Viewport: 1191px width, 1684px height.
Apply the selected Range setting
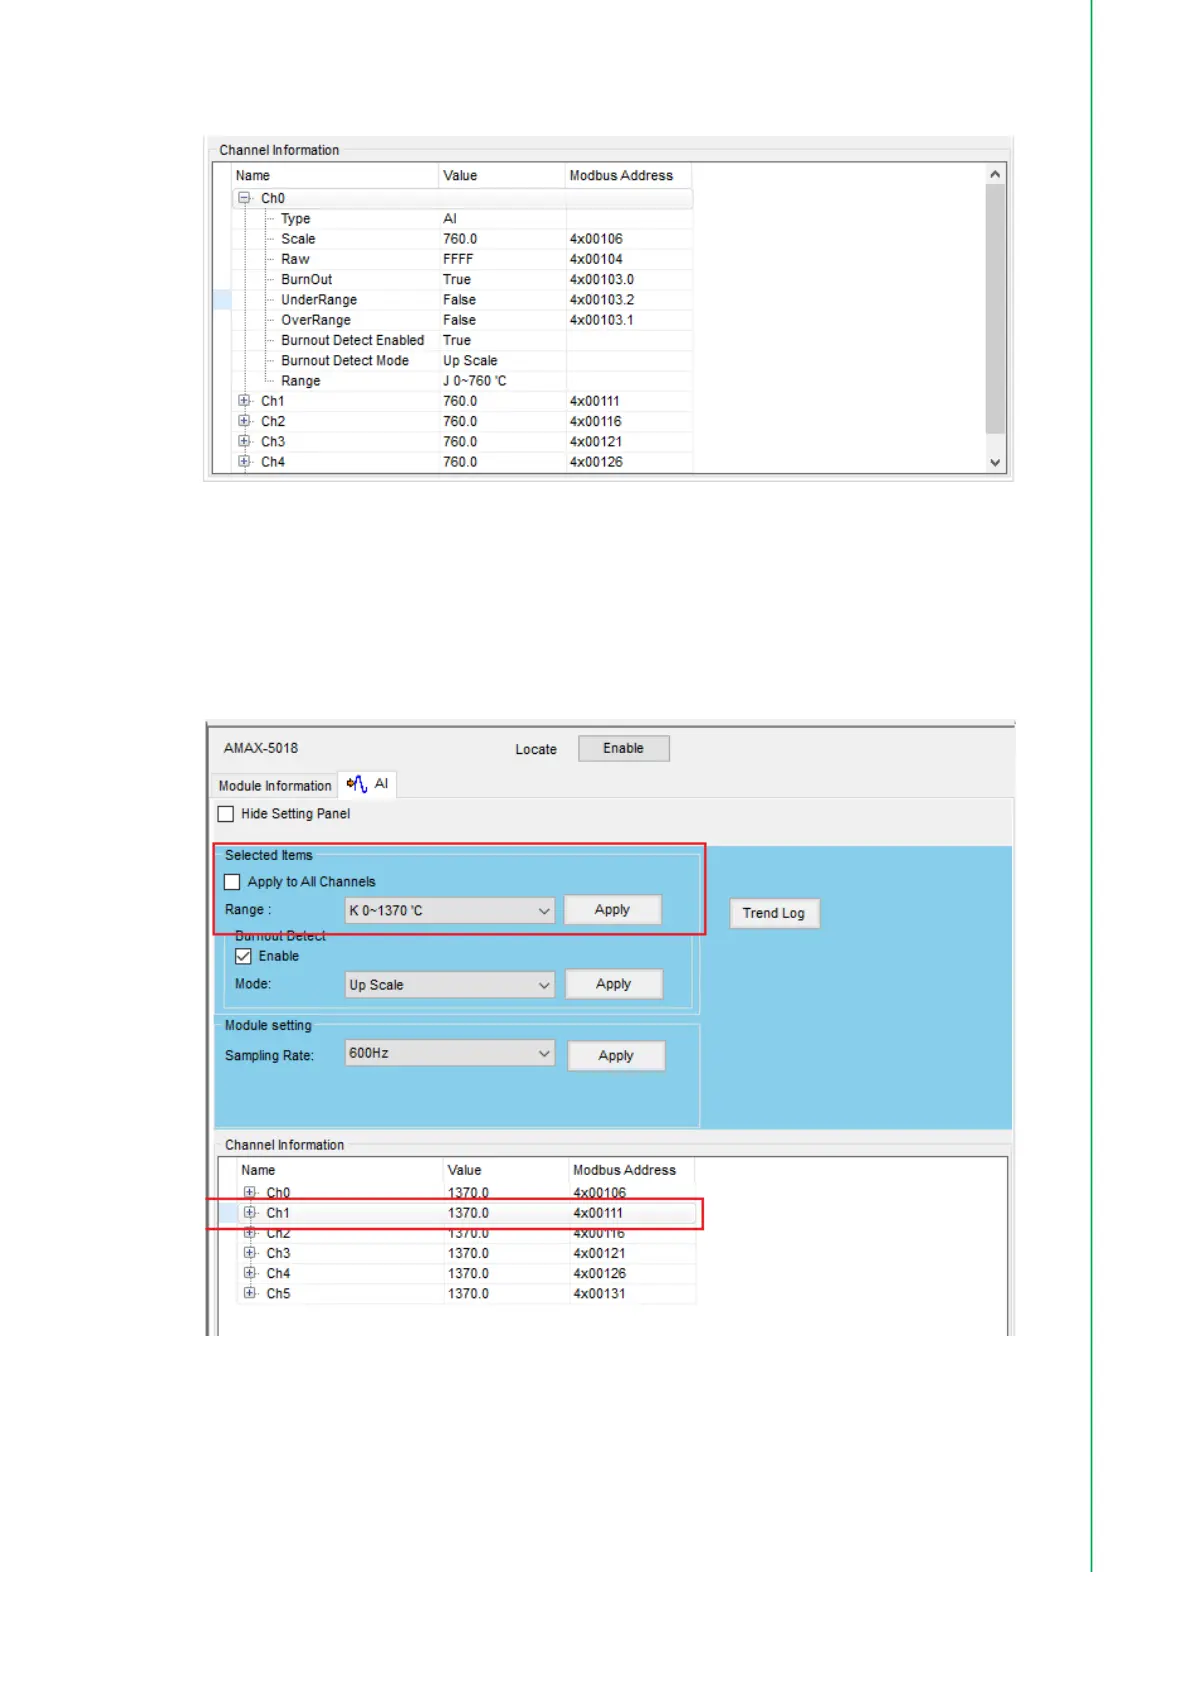(x=612, y=910)
